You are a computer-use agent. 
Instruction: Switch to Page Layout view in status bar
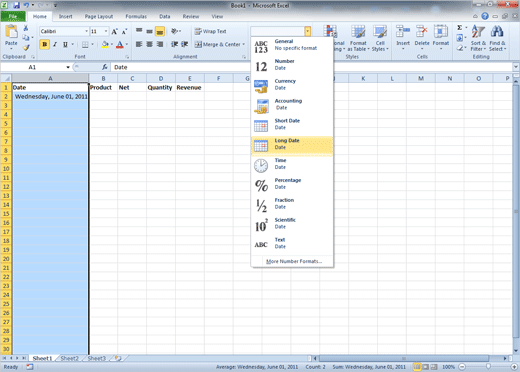(426, 367)
